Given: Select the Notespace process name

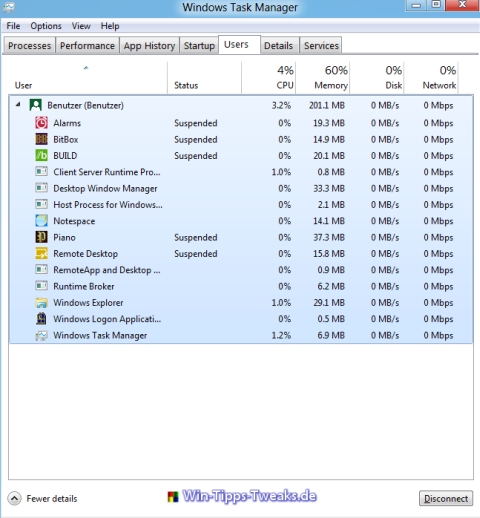Looking at the screenshot, I should coord(74,221).
